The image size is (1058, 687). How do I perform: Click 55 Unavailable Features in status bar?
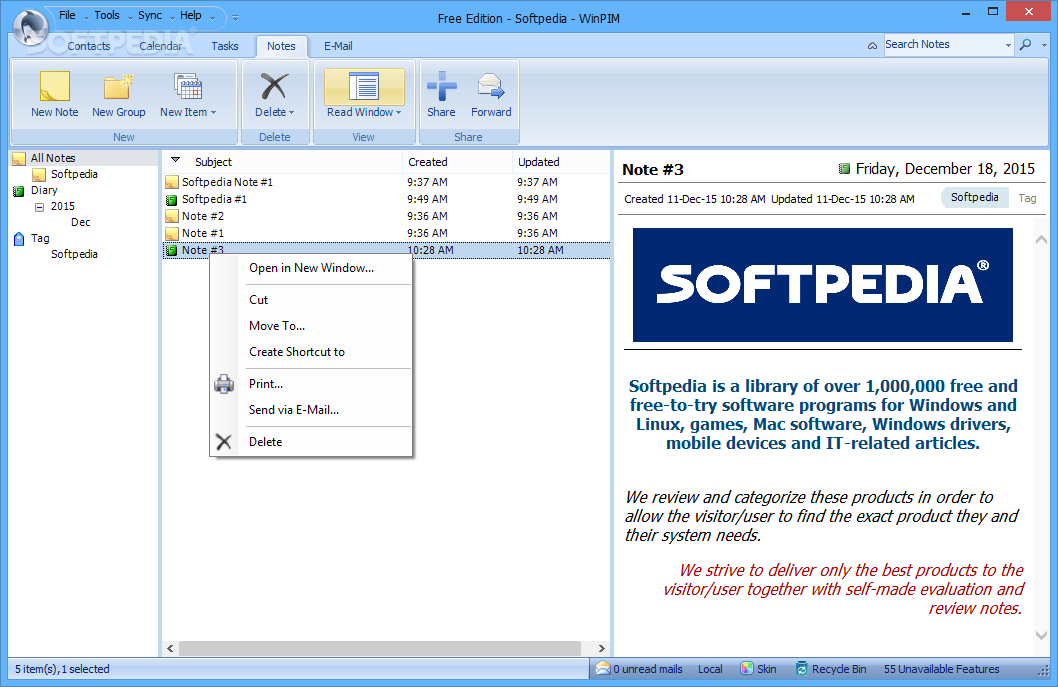point(941,669)
